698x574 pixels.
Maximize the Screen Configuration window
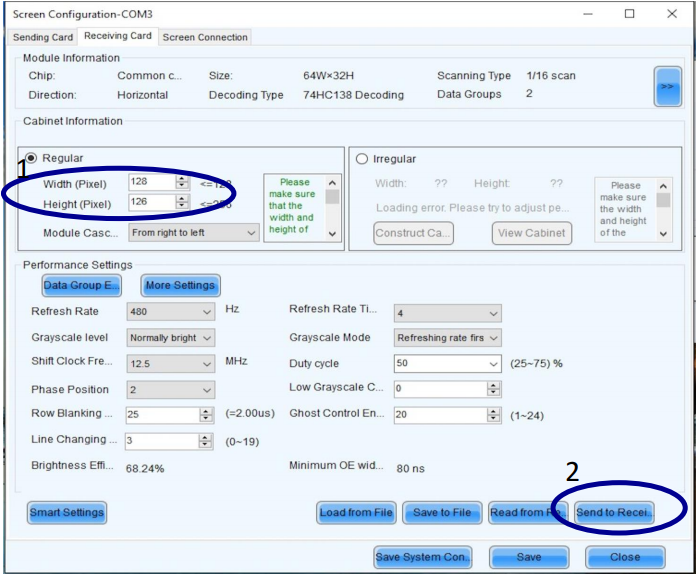[629, 14]
